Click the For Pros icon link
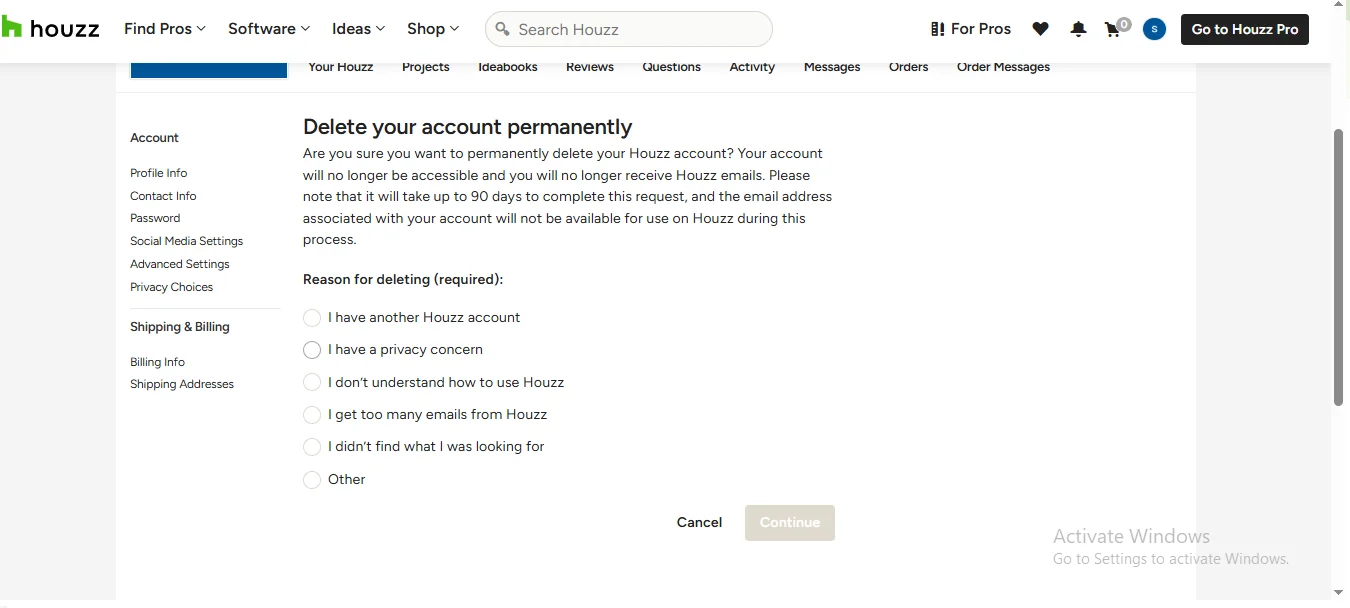Image resolution: width=1350 pixels, height=608 pixels. click(x=937, y=29)
